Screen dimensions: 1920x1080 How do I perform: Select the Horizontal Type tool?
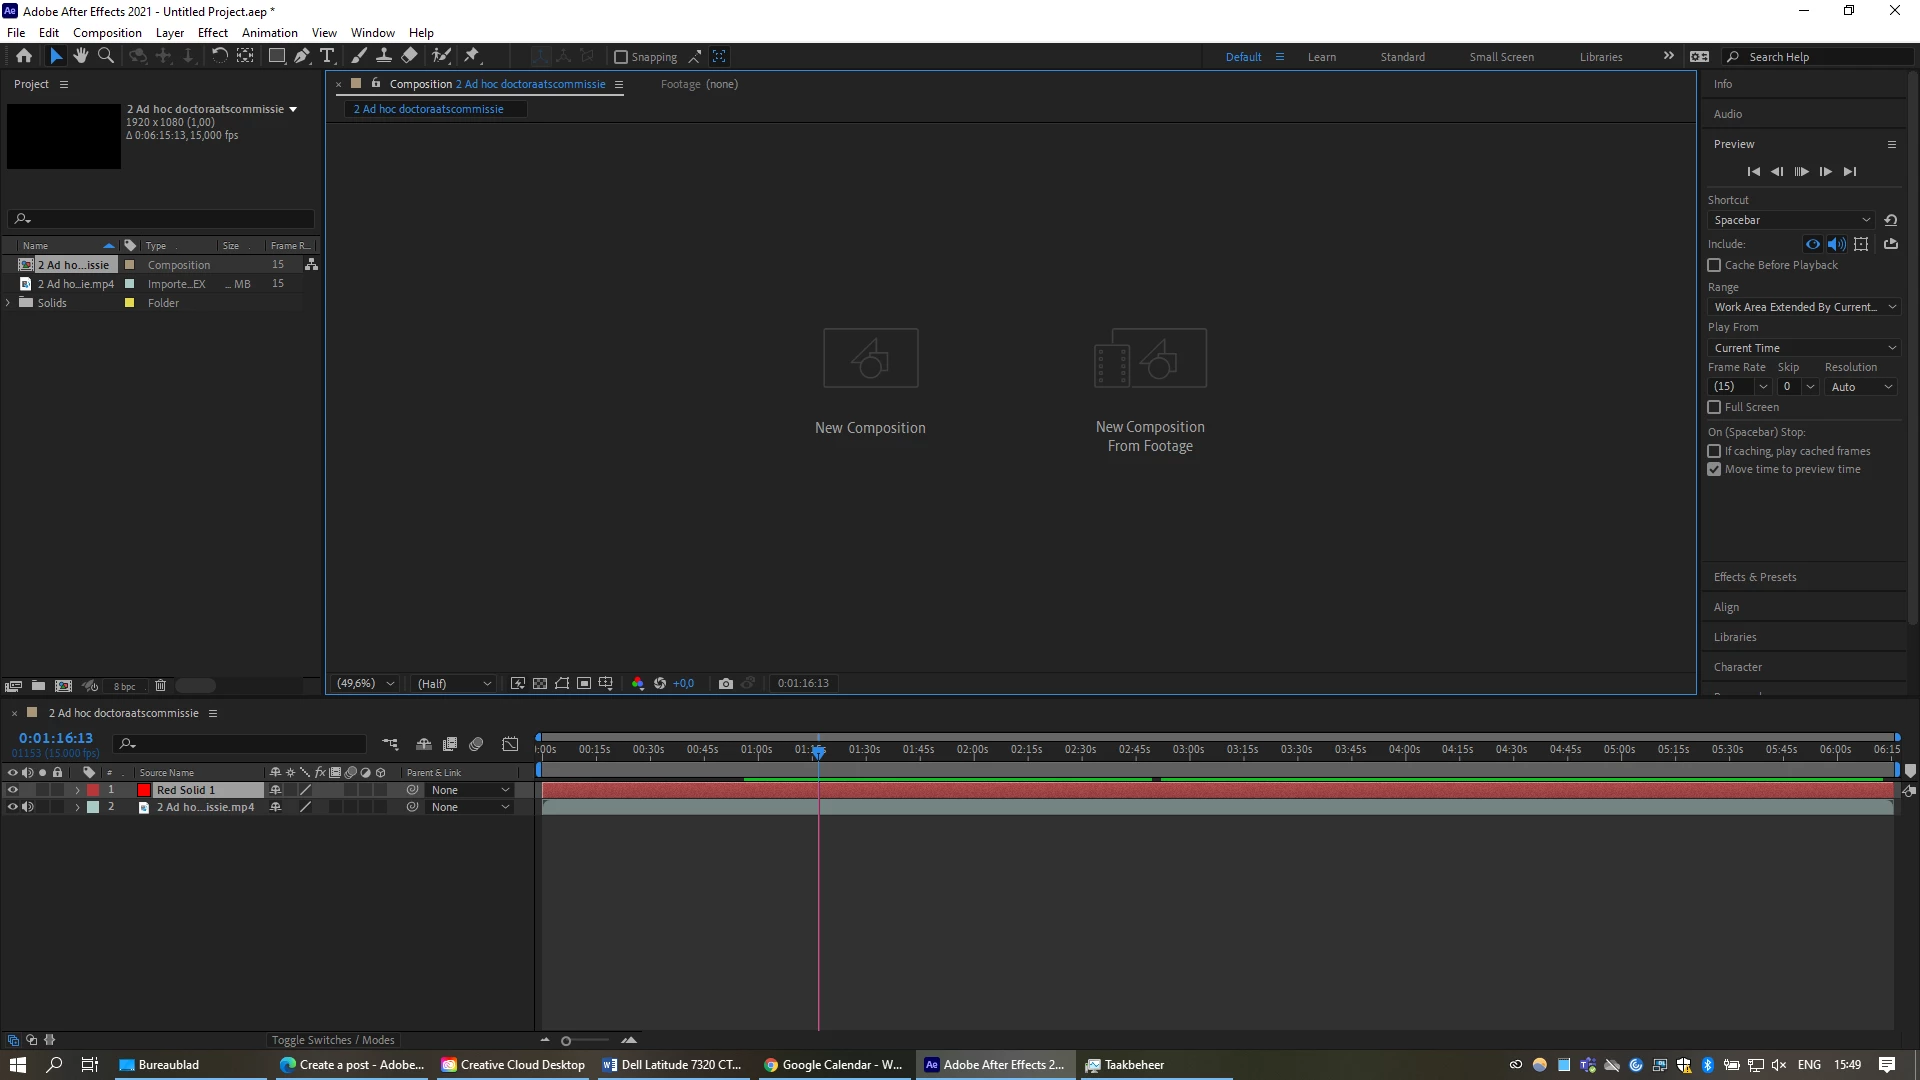click(327, 56)
